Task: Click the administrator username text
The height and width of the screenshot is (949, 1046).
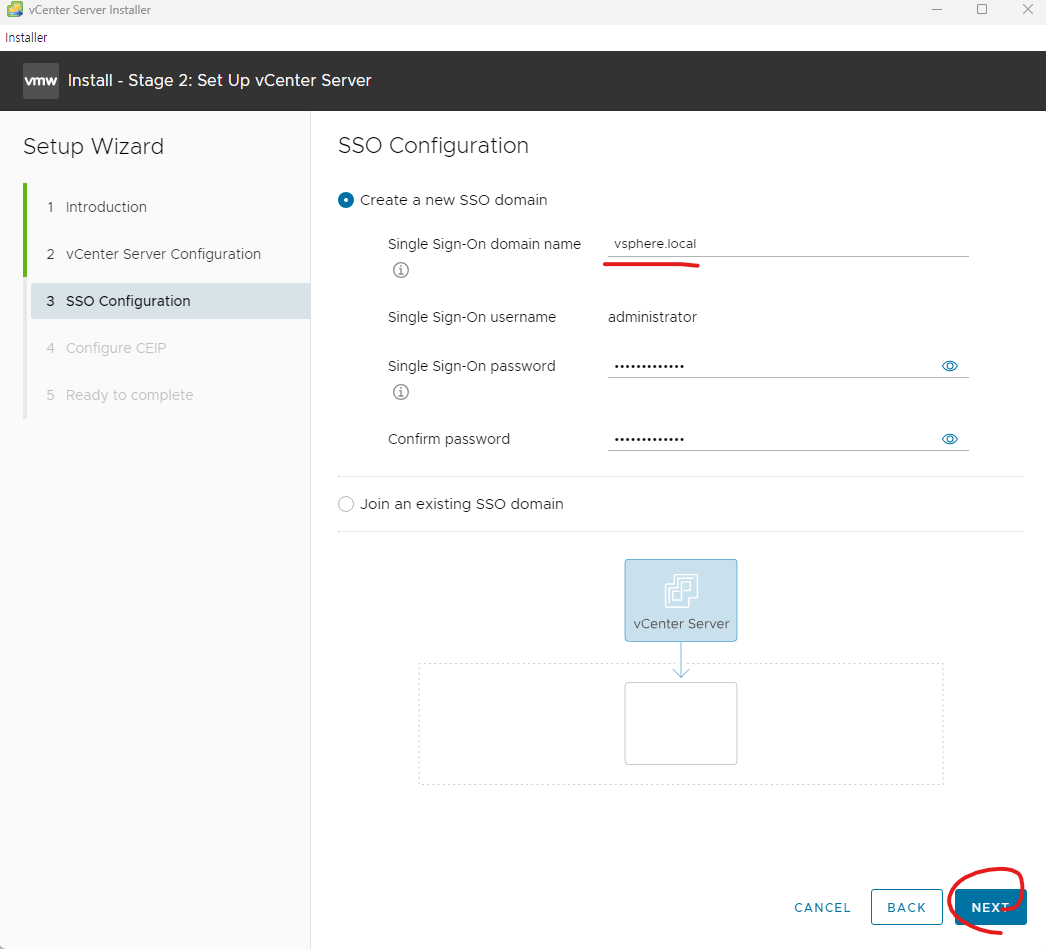Action: tap(652, 317)
